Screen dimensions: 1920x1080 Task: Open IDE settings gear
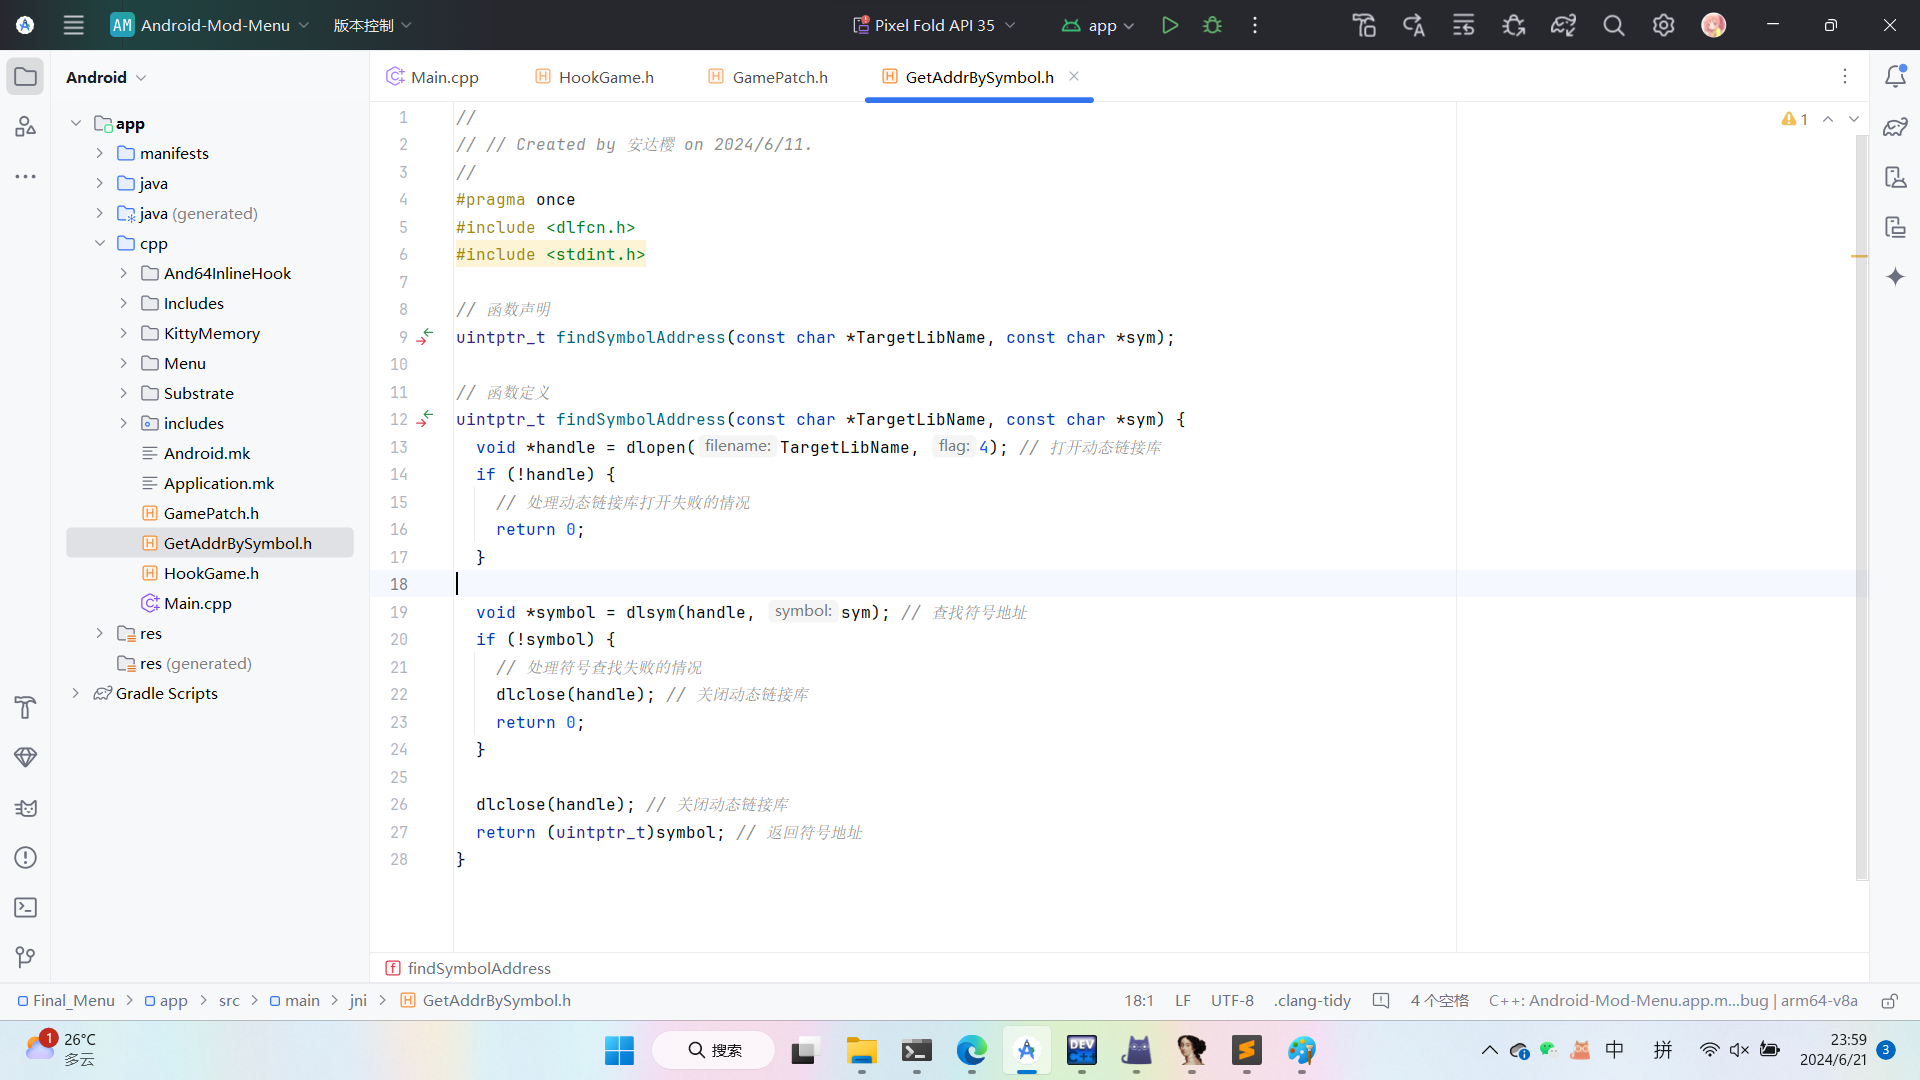[x=1663, y=25]
